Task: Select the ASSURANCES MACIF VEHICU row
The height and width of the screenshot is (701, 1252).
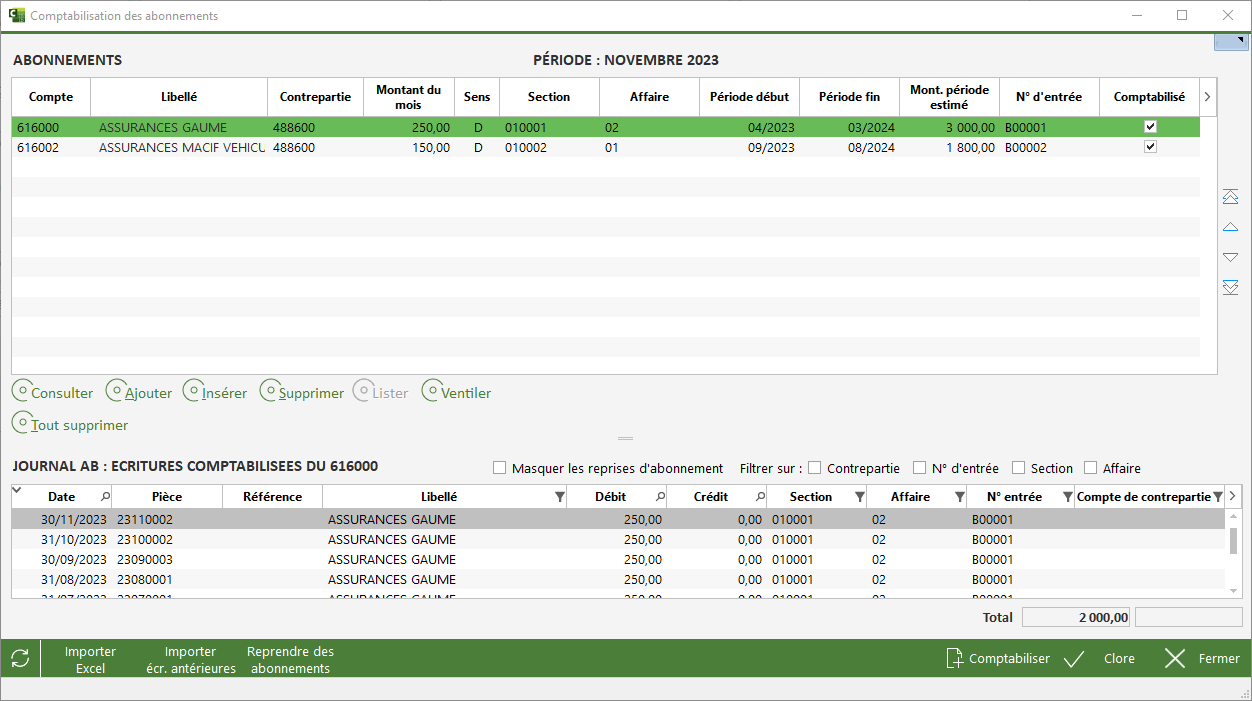Action: (x=180, y=147)
